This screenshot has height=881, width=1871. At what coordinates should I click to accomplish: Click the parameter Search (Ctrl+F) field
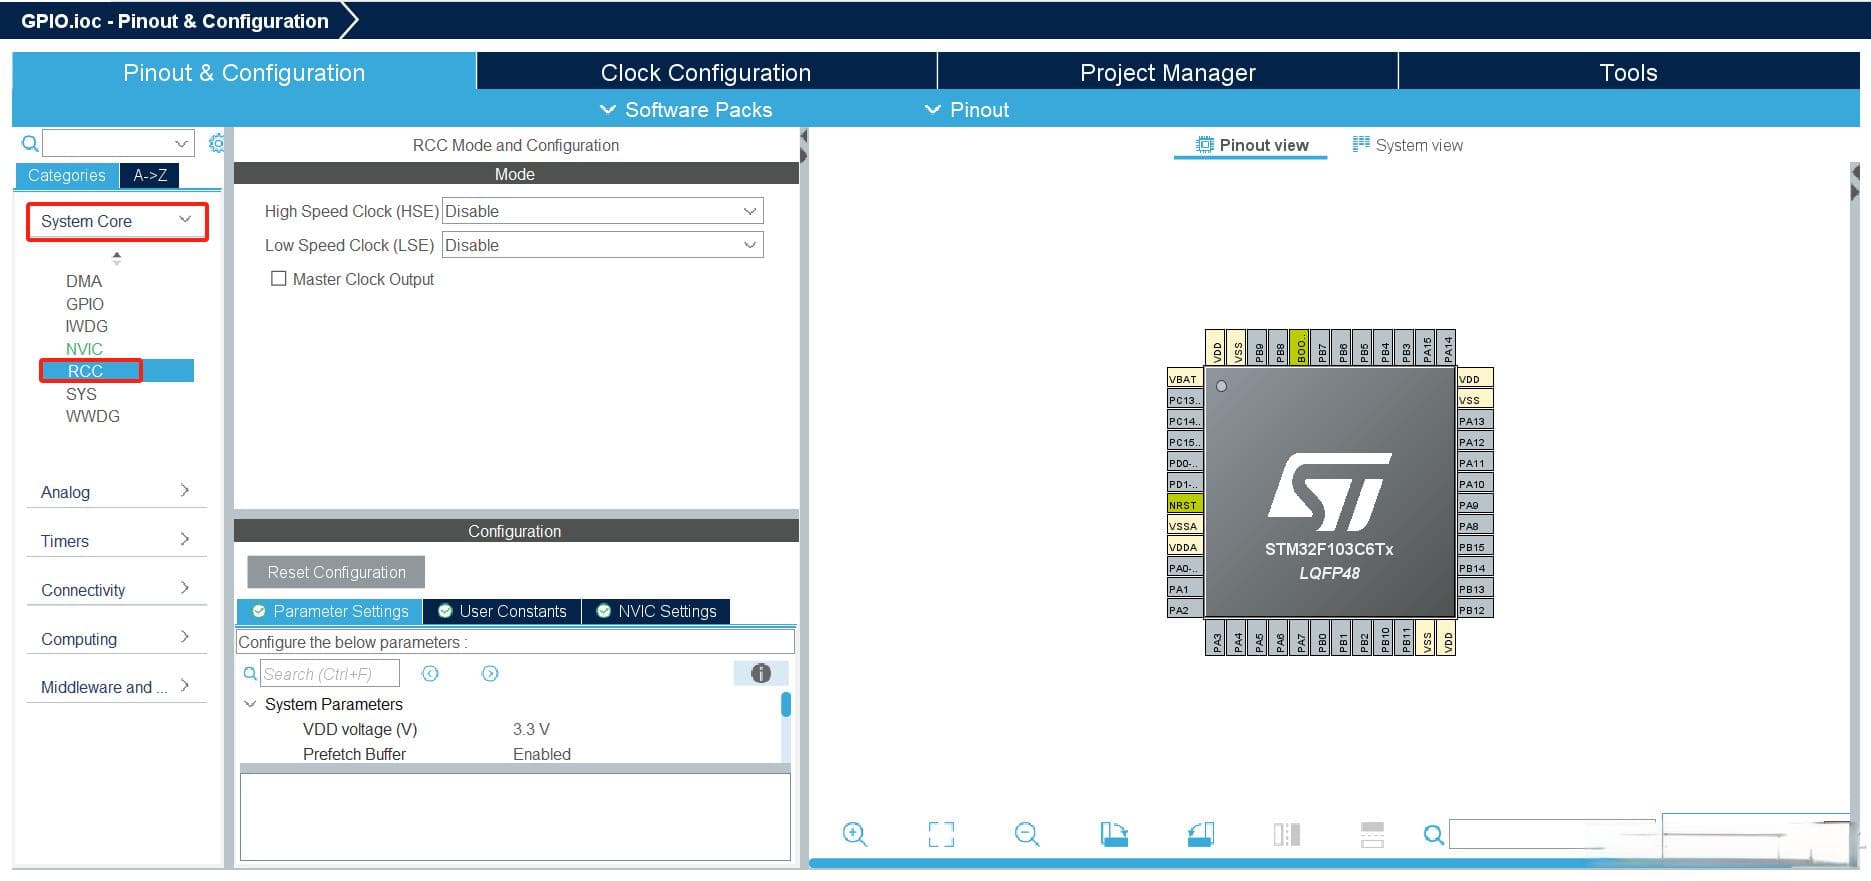(330, 673)
